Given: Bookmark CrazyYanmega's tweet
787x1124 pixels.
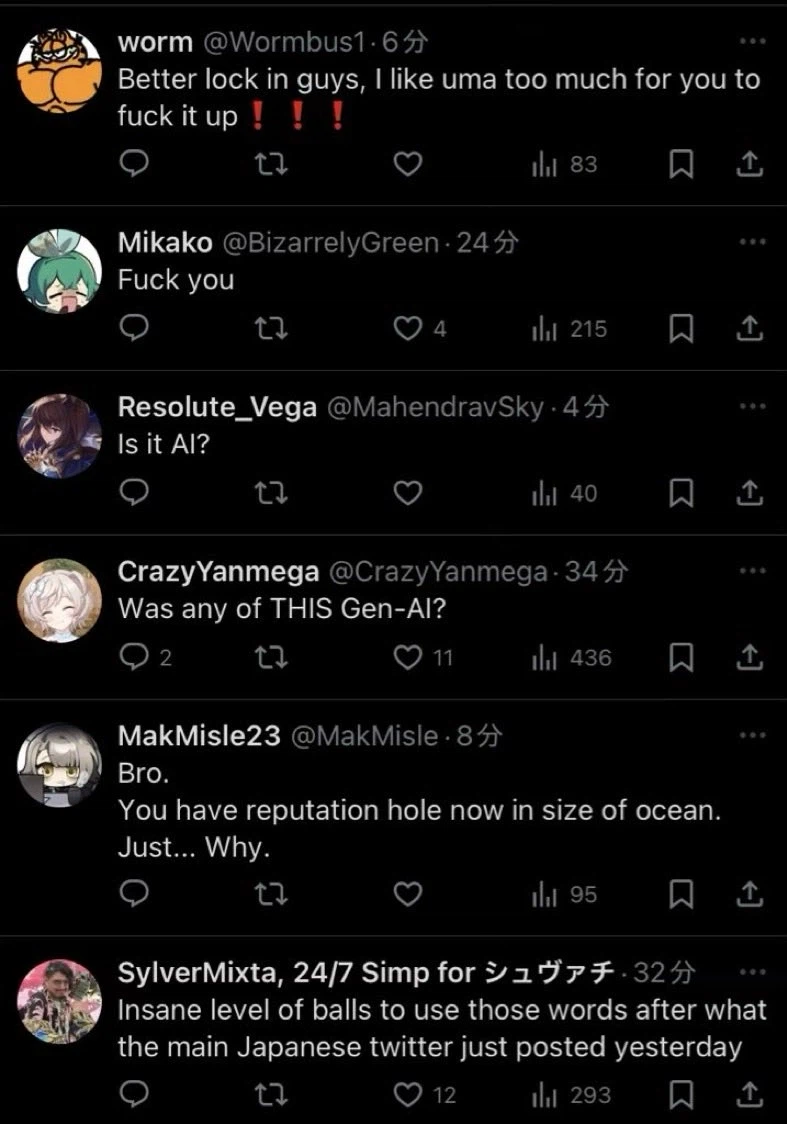Looking at the screenshot, I should coord(681,658).
